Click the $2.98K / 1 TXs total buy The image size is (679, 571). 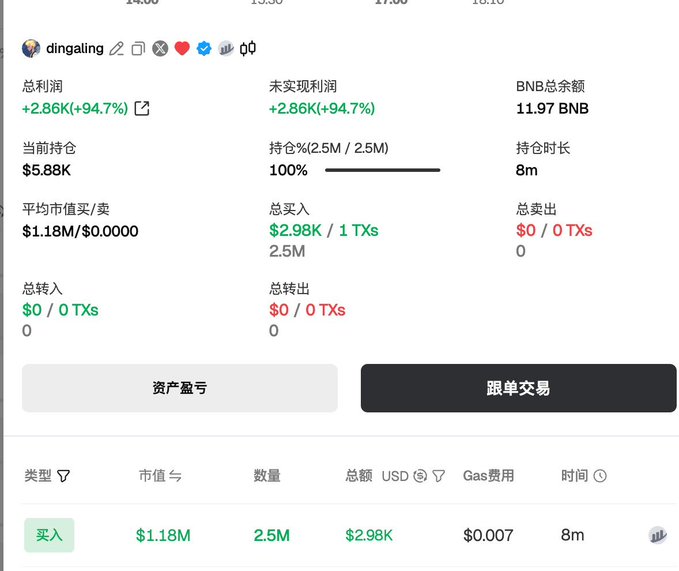click(x=323, y=231)
